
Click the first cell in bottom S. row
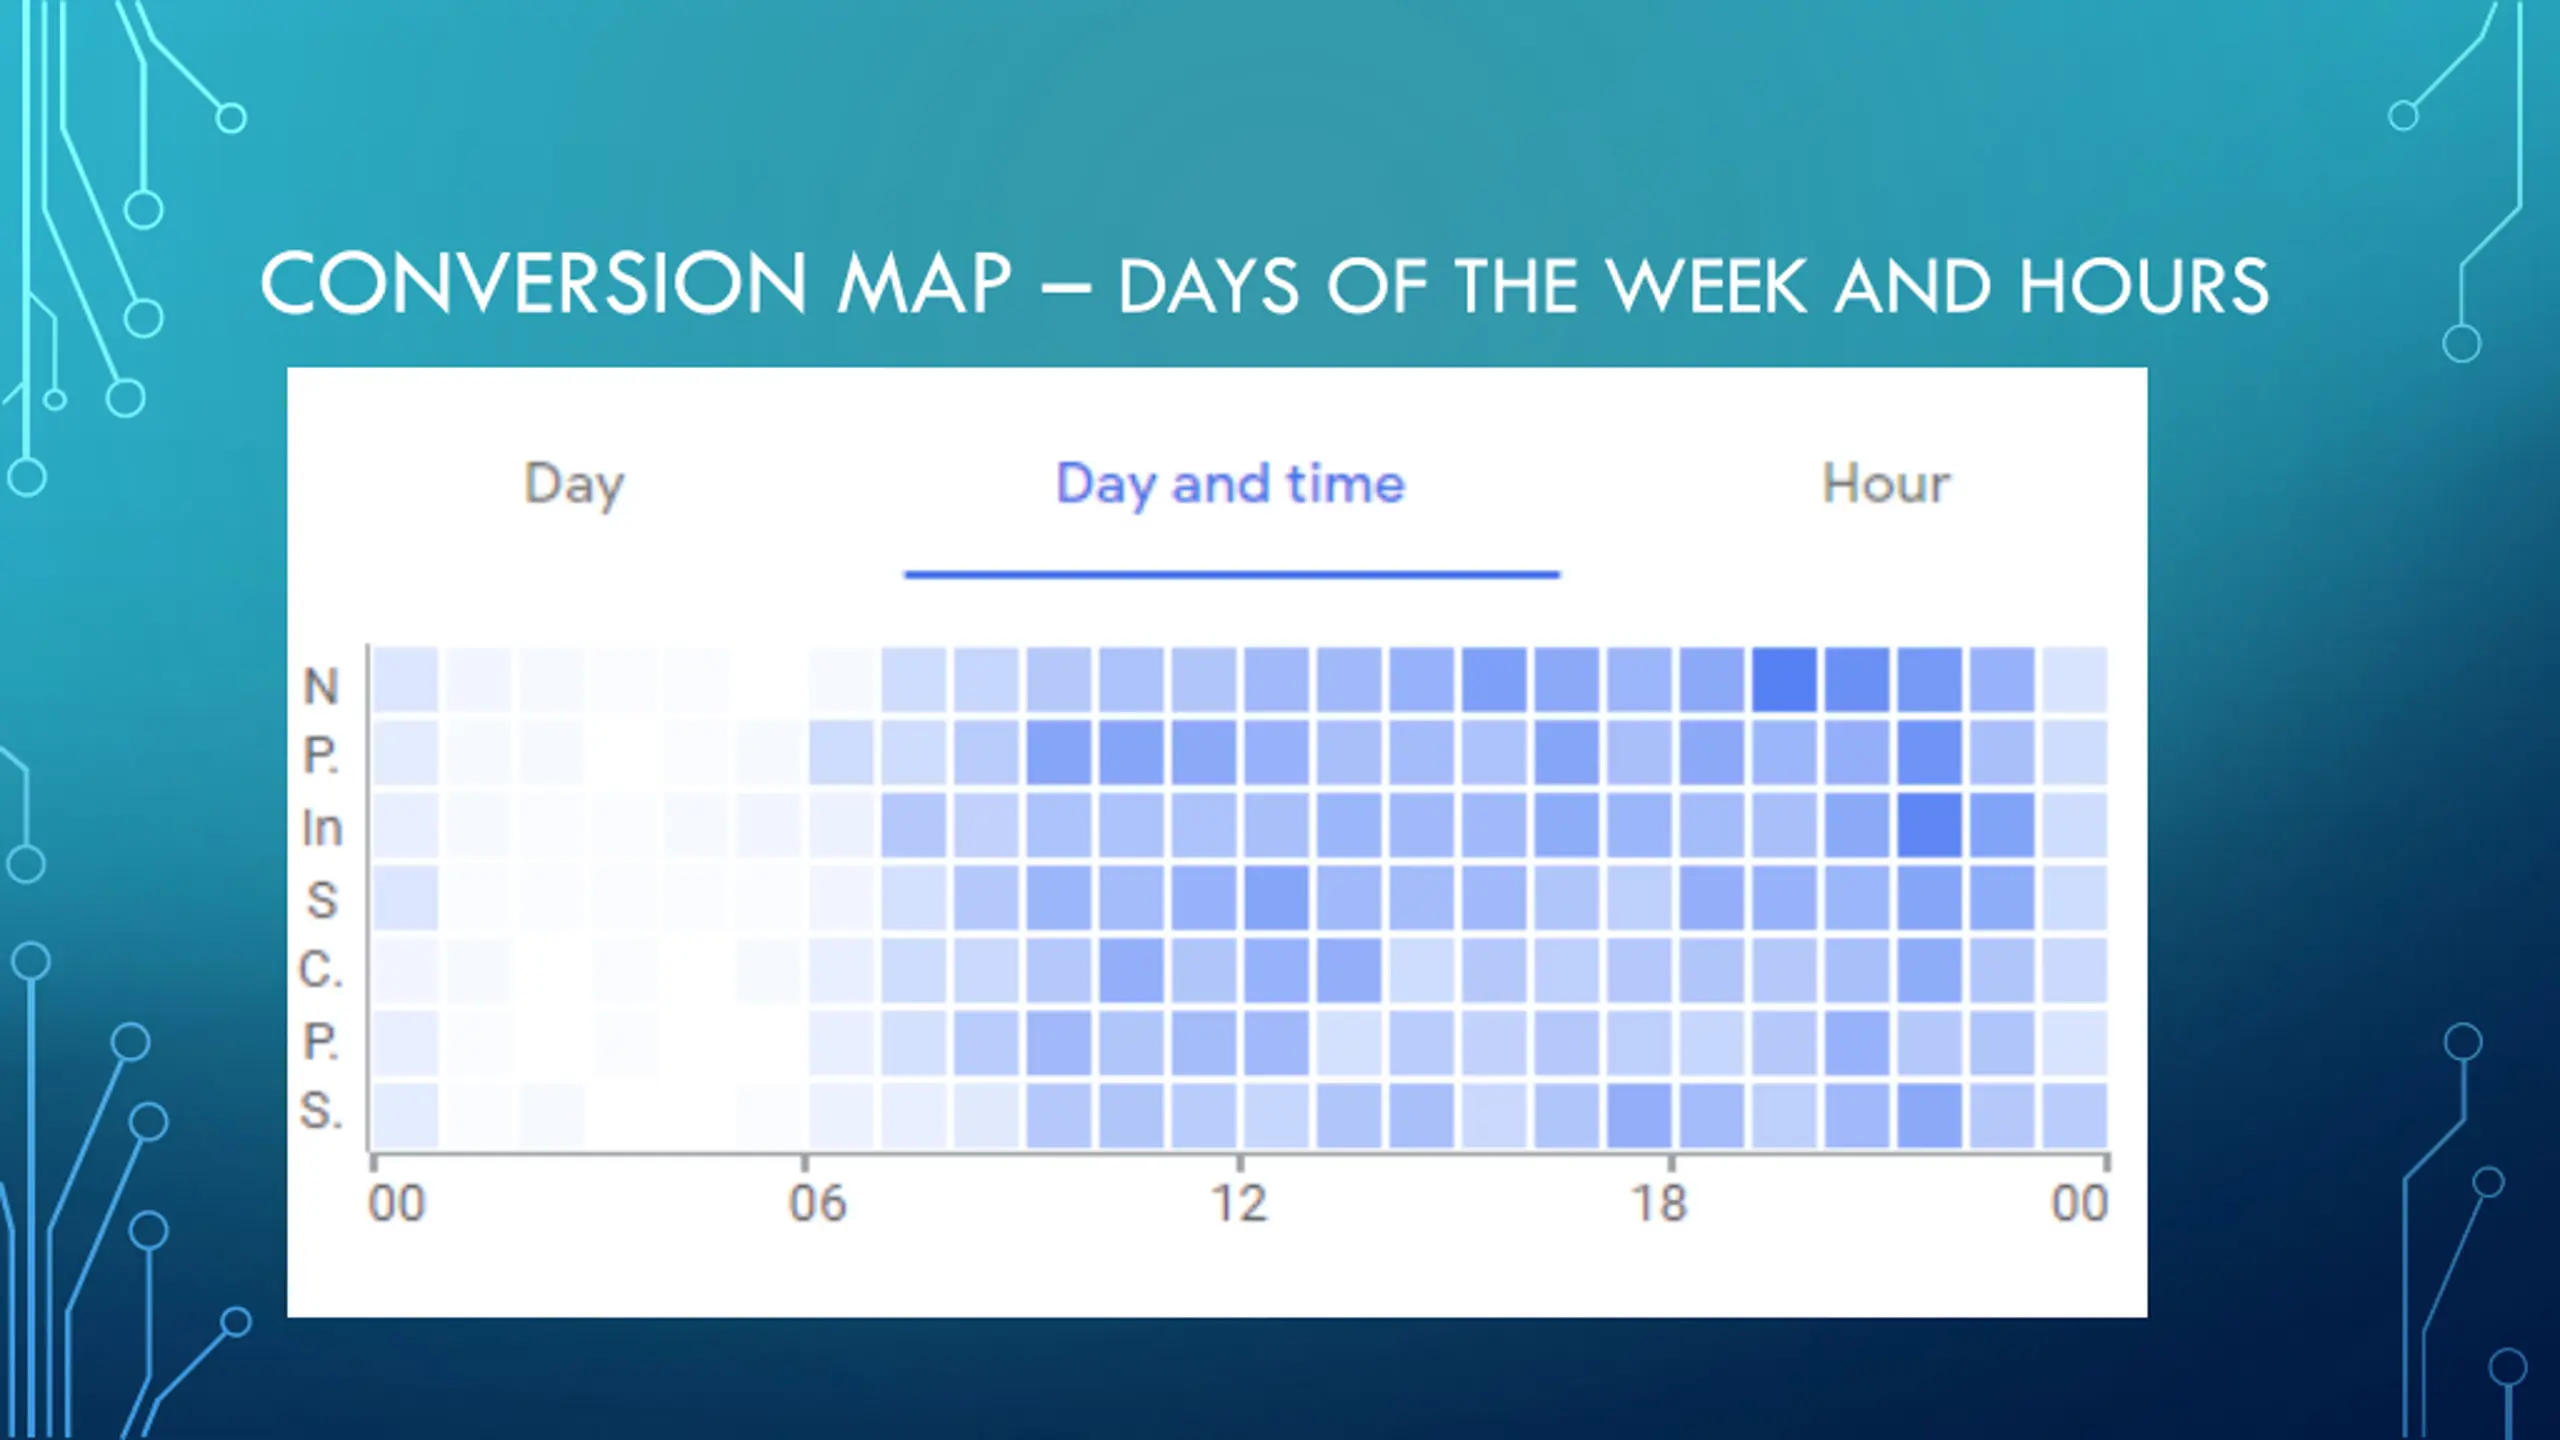tap(405, 1115)
